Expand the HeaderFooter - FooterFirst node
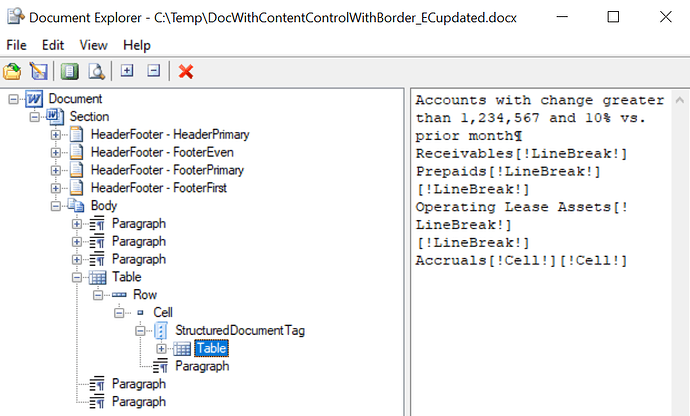This screenshot has width=690, height=416. pos(56,188)
